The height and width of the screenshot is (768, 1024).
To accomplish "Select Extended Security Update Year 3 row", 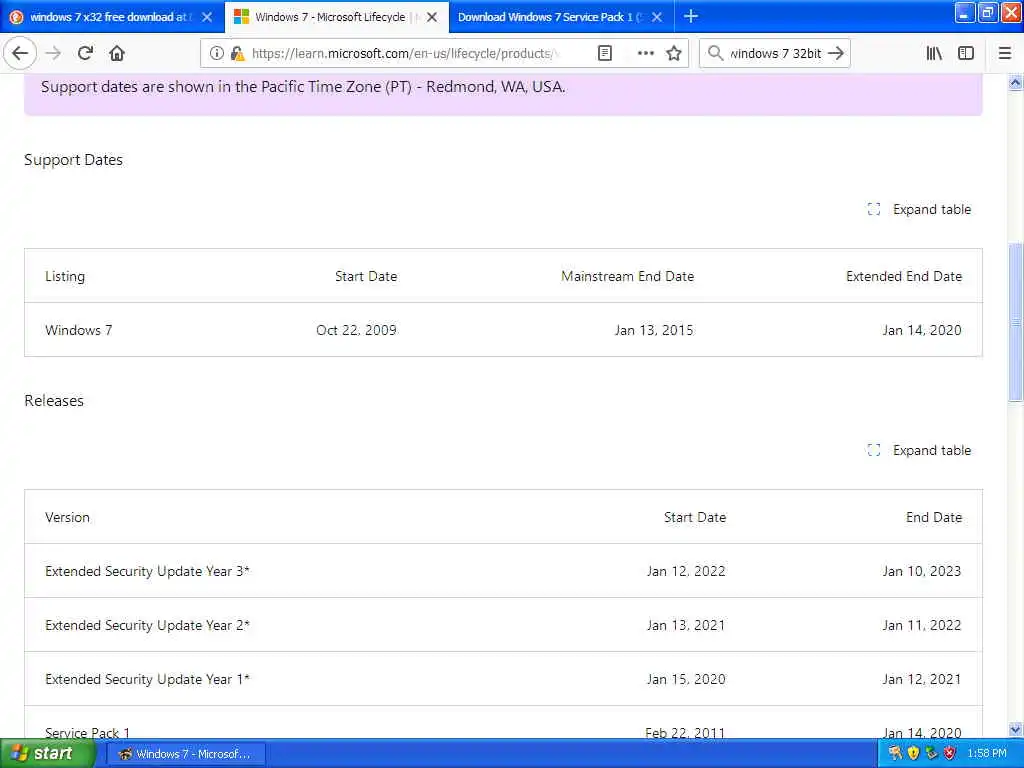I will (504, 571).
